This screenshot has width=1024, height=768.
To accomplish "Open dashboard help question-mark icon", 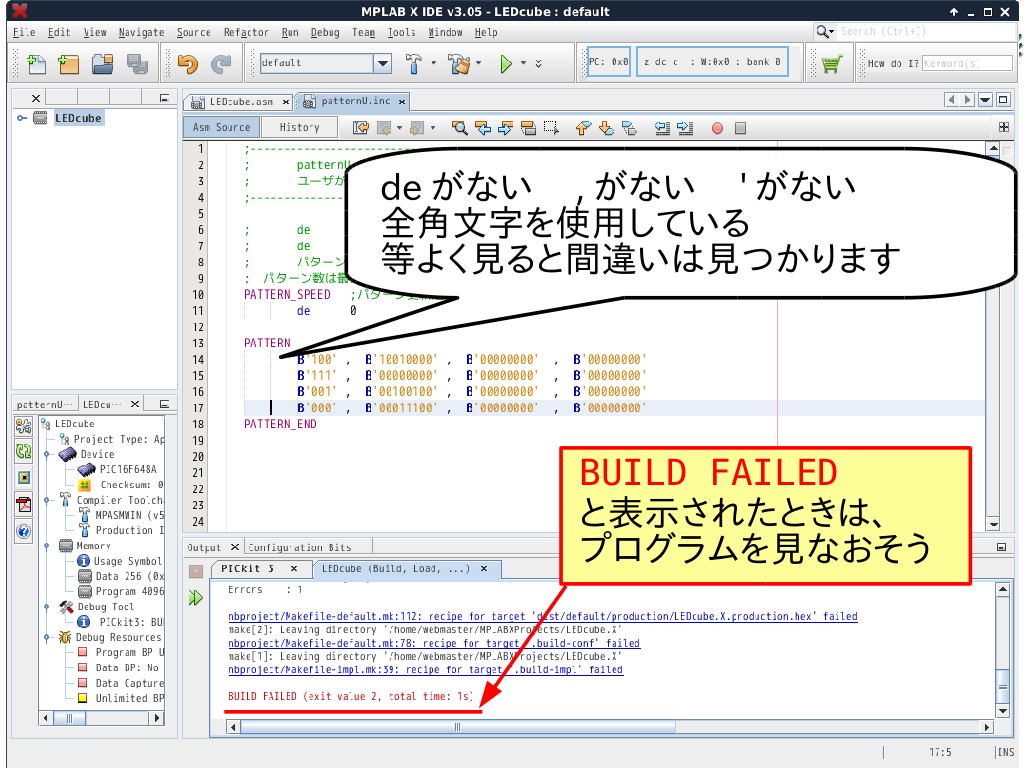I will (x=24, y=532).
